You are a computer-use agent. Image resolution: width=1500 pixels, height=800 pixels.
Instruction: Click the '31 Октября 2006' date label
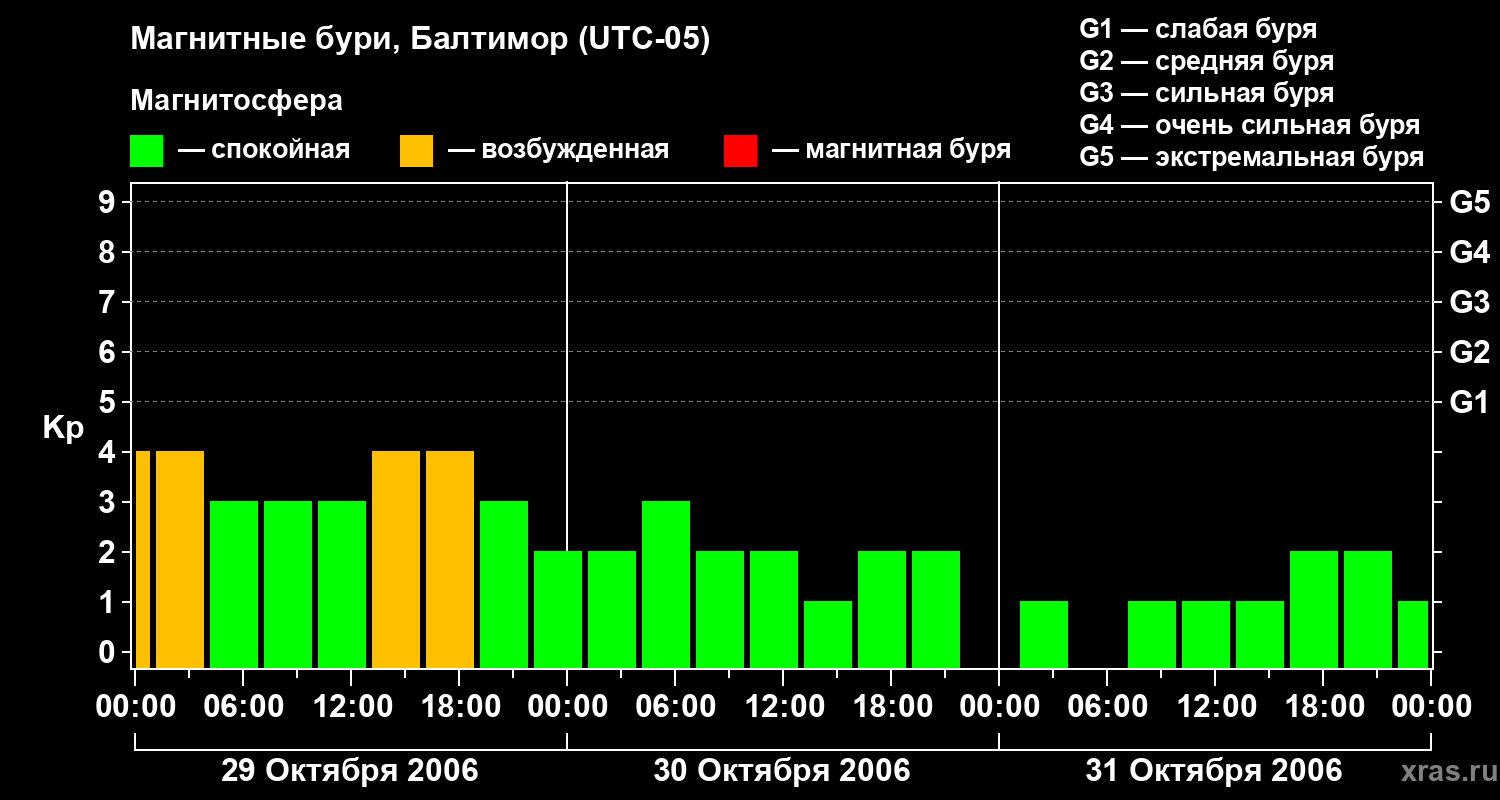(x=1214, y=771)
